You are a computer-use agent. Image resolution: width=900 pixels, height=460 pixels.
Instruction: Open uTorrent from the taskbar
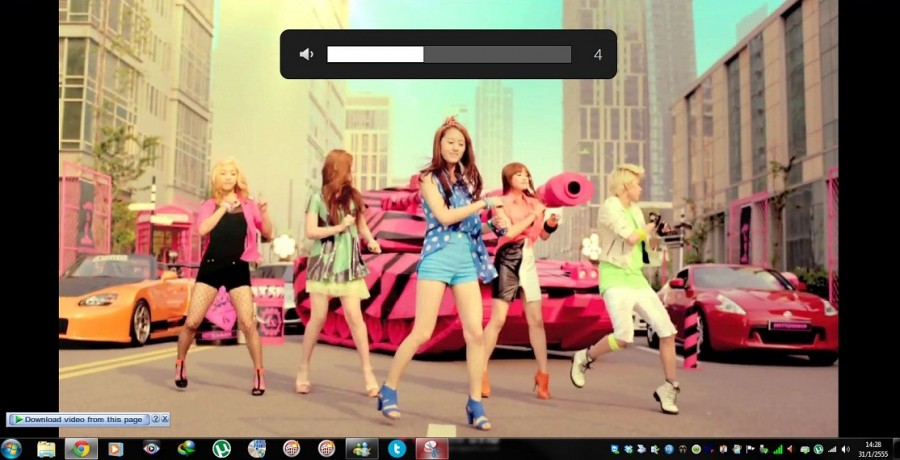pos(221,449)
